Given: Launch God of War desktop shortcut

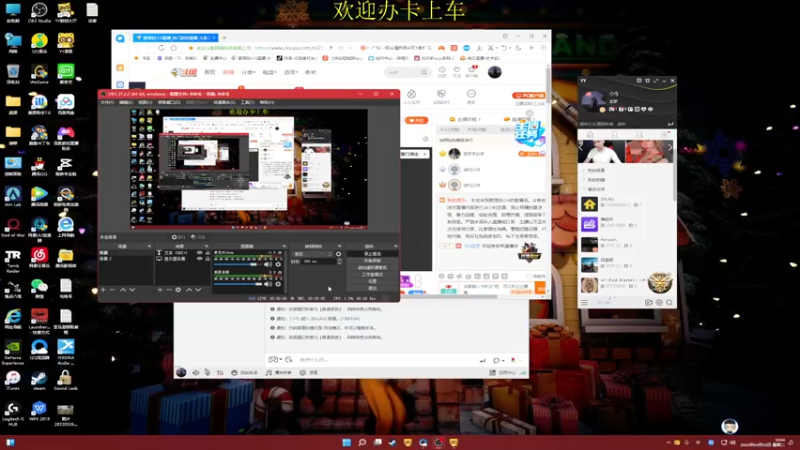Looking at the screenshot, I should 13,227.
